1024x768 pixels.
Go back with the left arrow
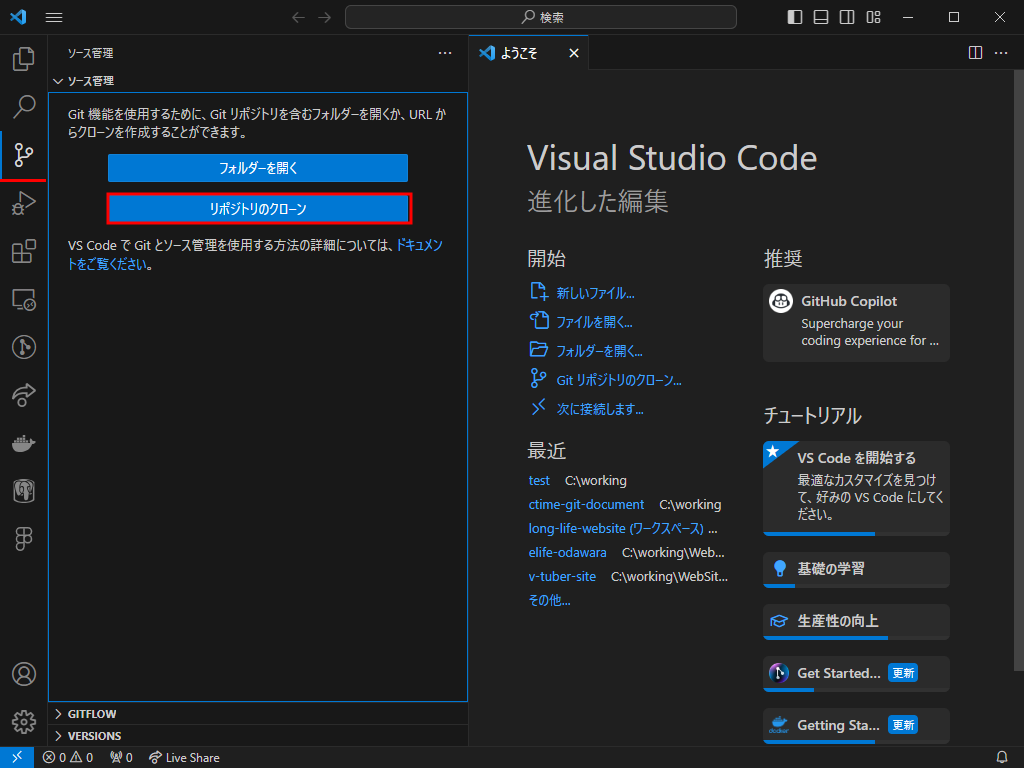point(298,18)
